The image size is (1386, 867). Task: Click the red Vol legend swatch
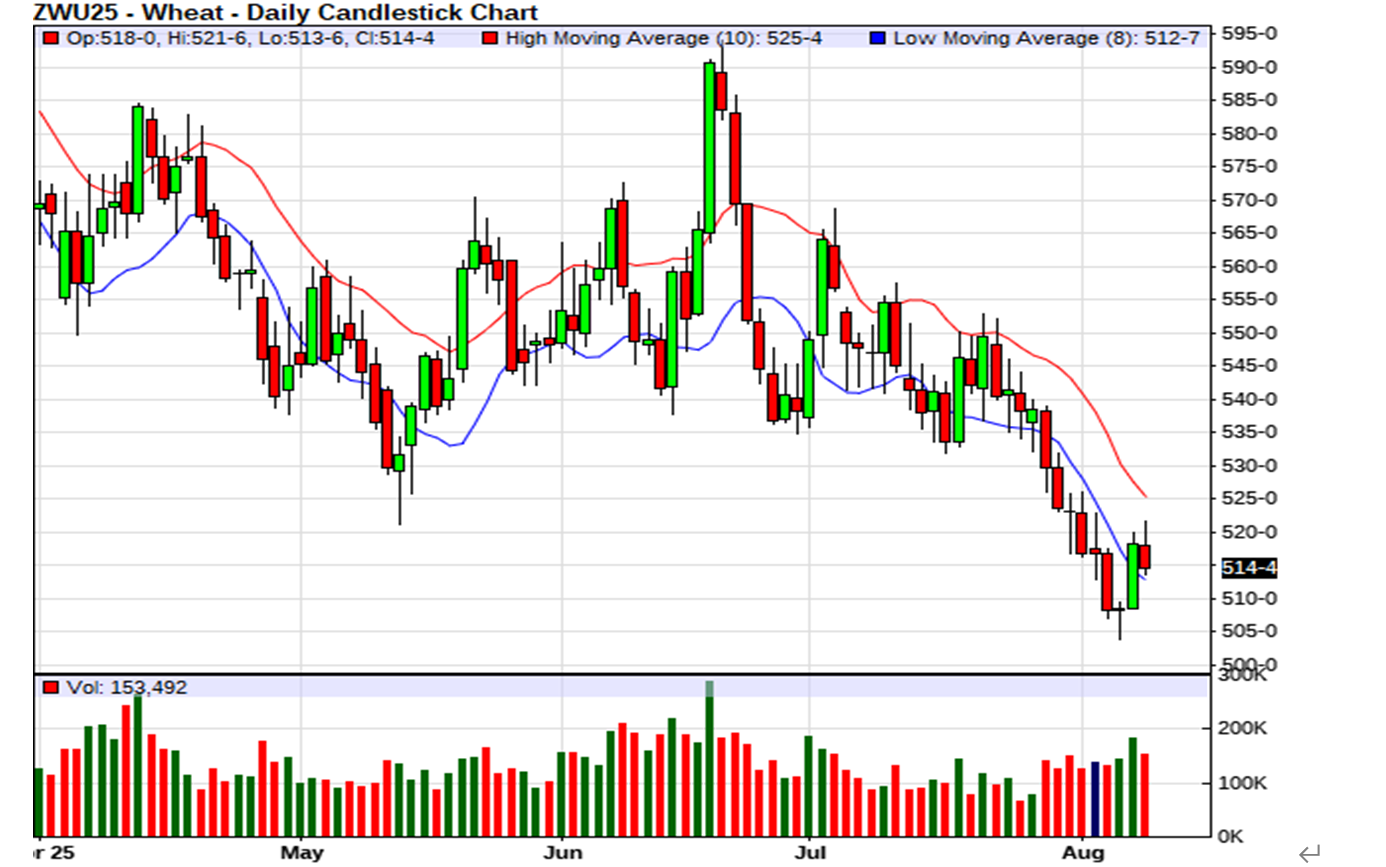click(x=49, y=687)
